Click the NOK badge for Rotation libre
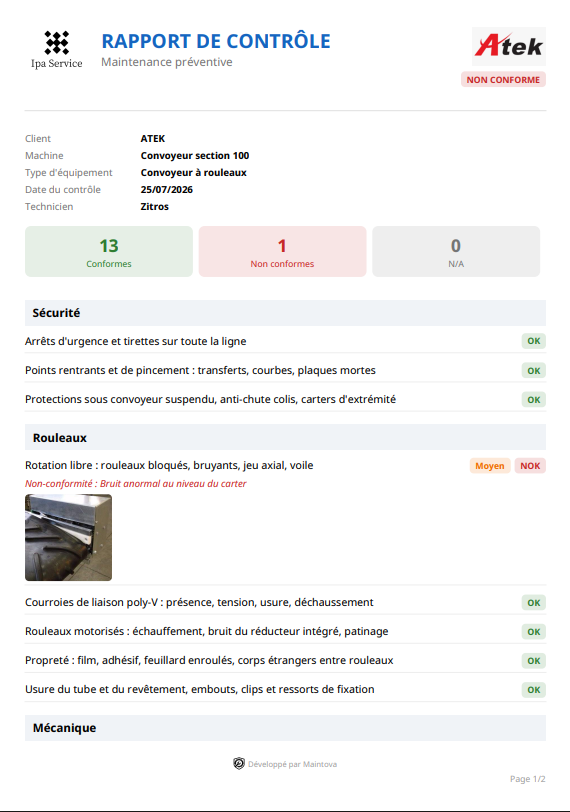 coord(530,466)
